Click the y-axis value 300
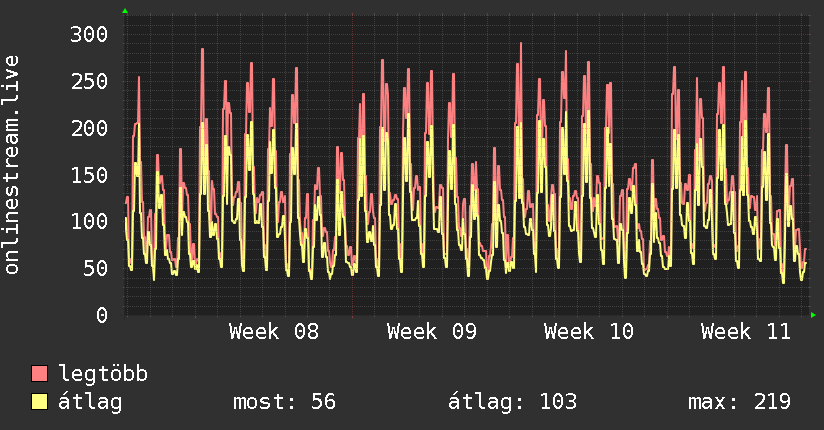 (x=89, y=35)
